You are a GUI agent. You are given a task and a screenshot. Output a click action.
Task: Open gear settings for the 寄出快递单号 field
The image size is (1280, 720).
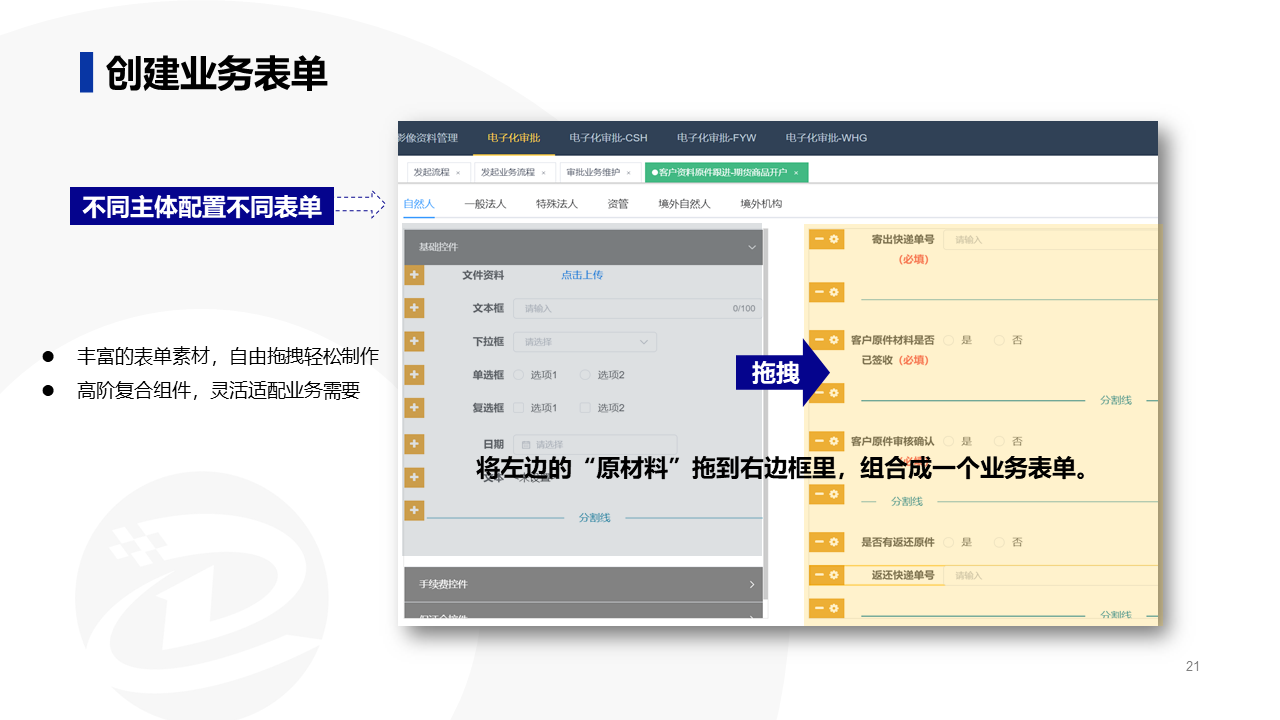tap(835, 239)
